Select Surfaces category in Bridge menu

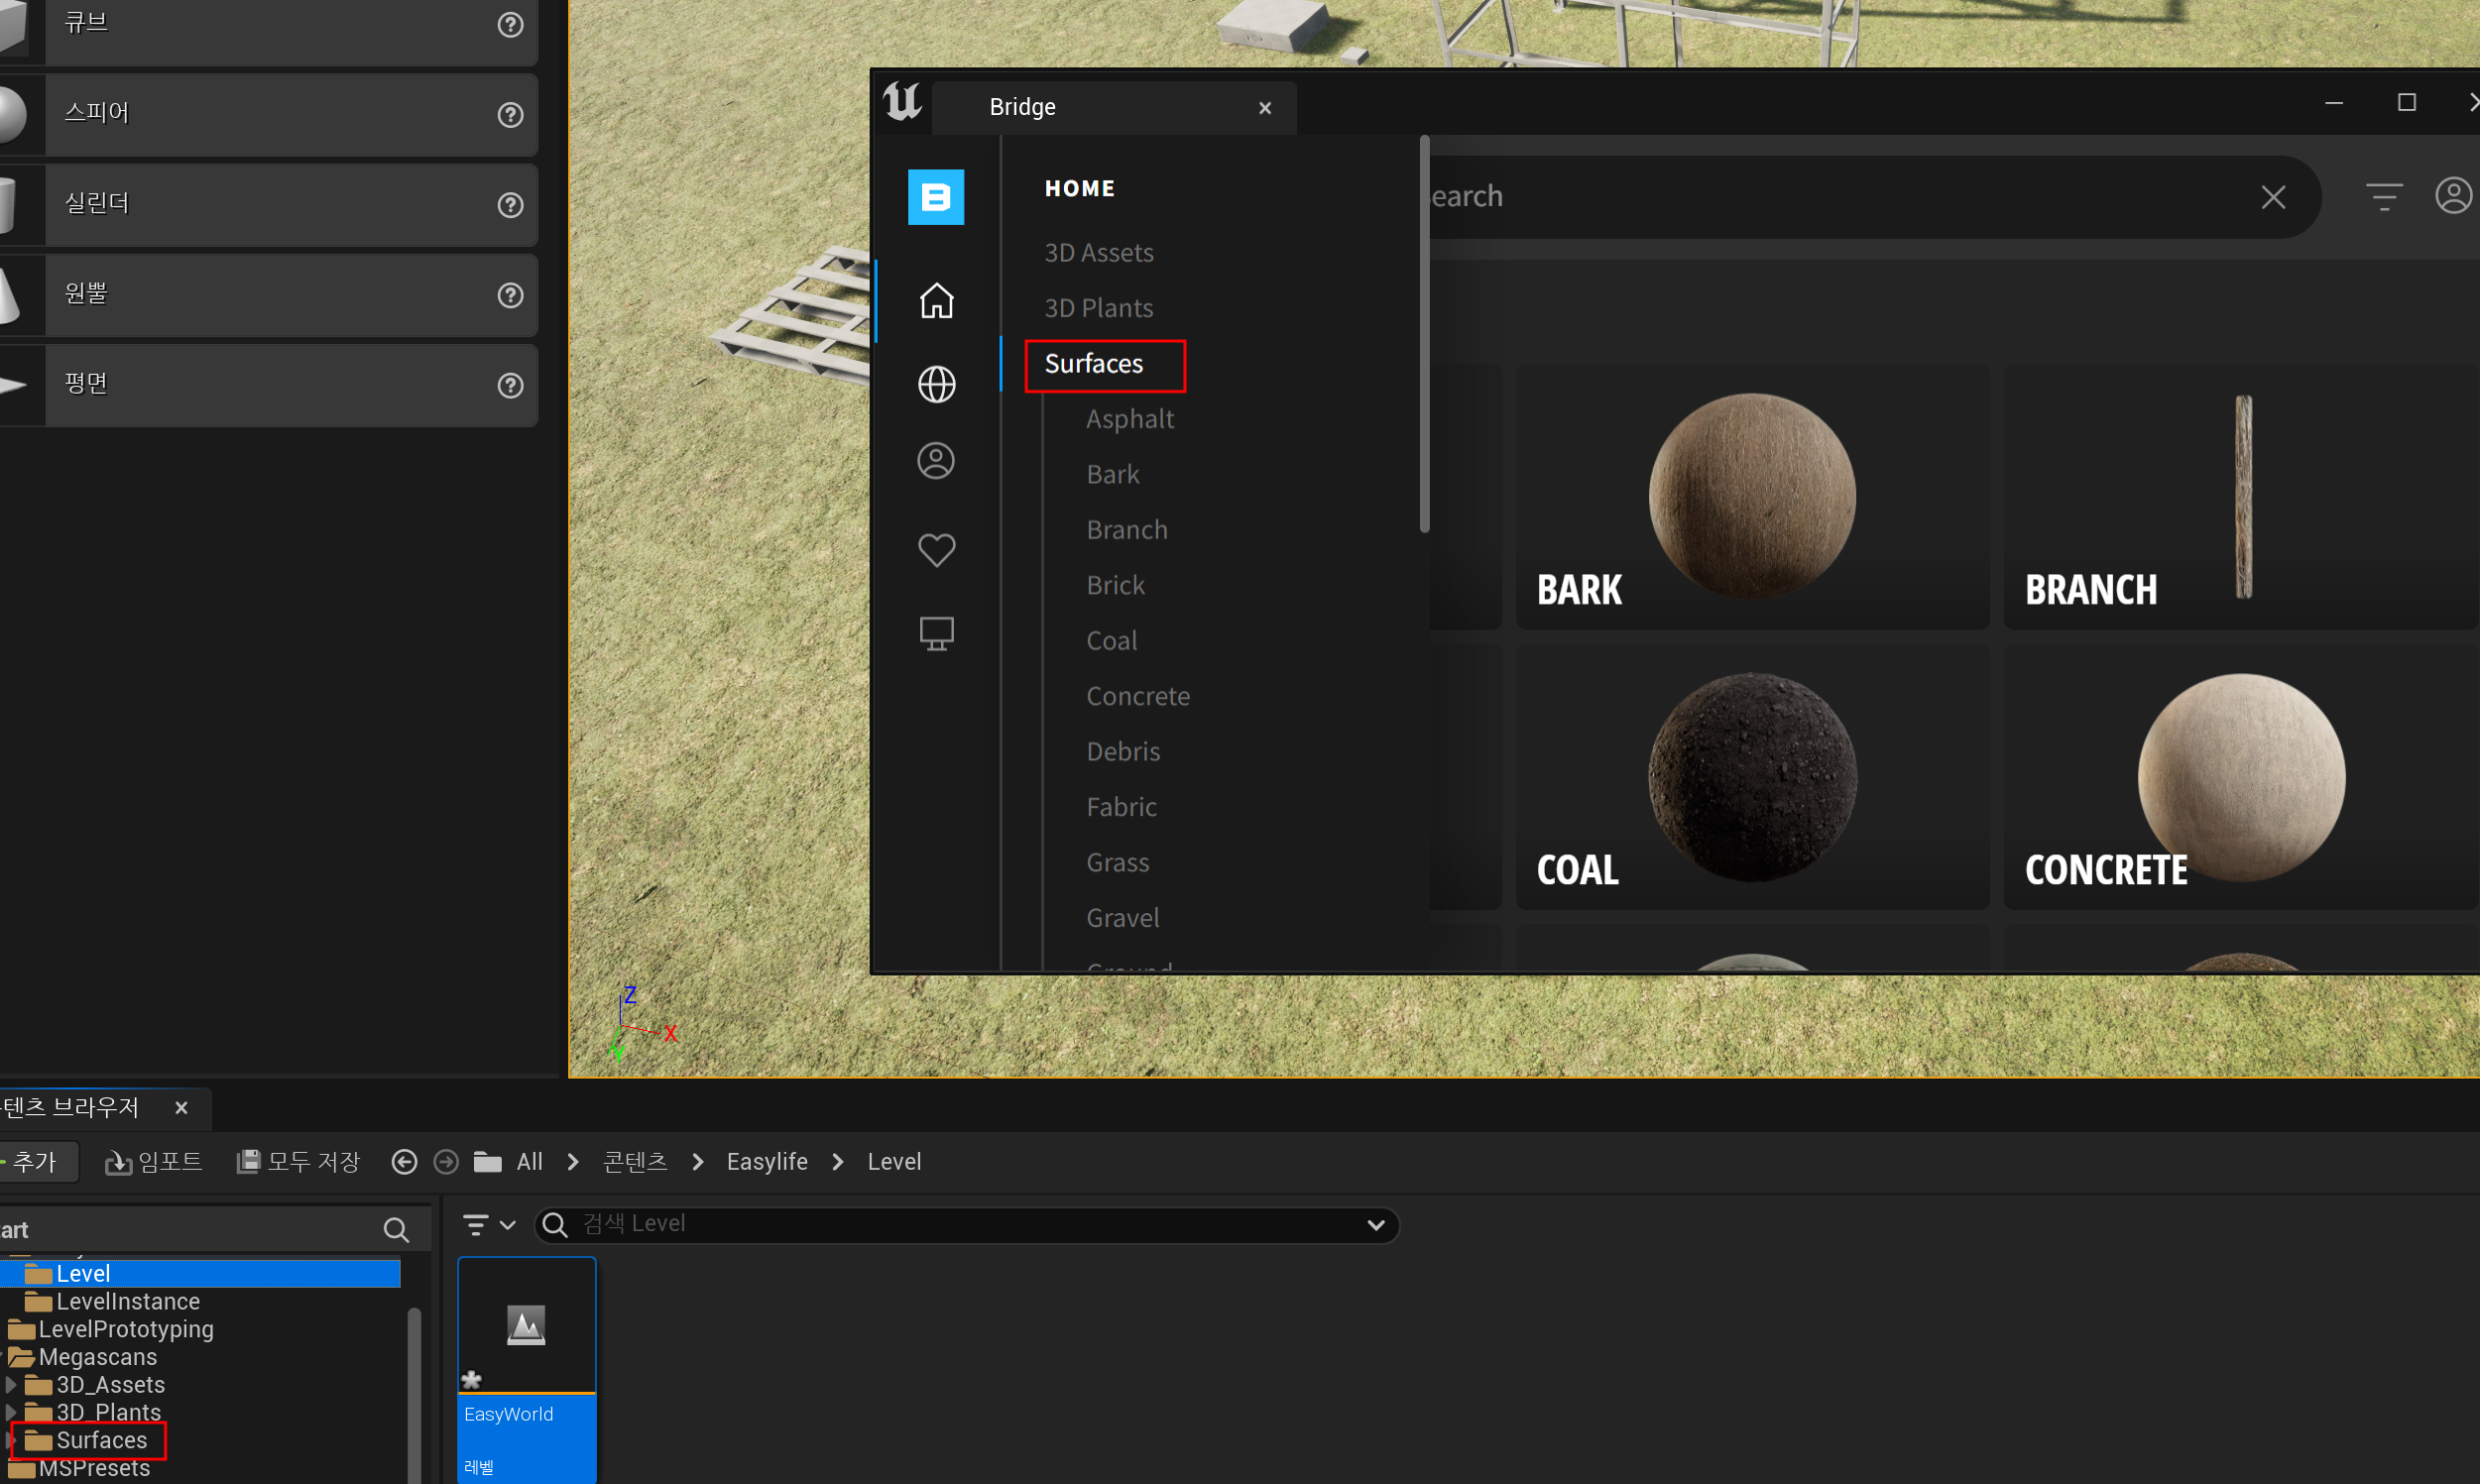click(1093, 364)
